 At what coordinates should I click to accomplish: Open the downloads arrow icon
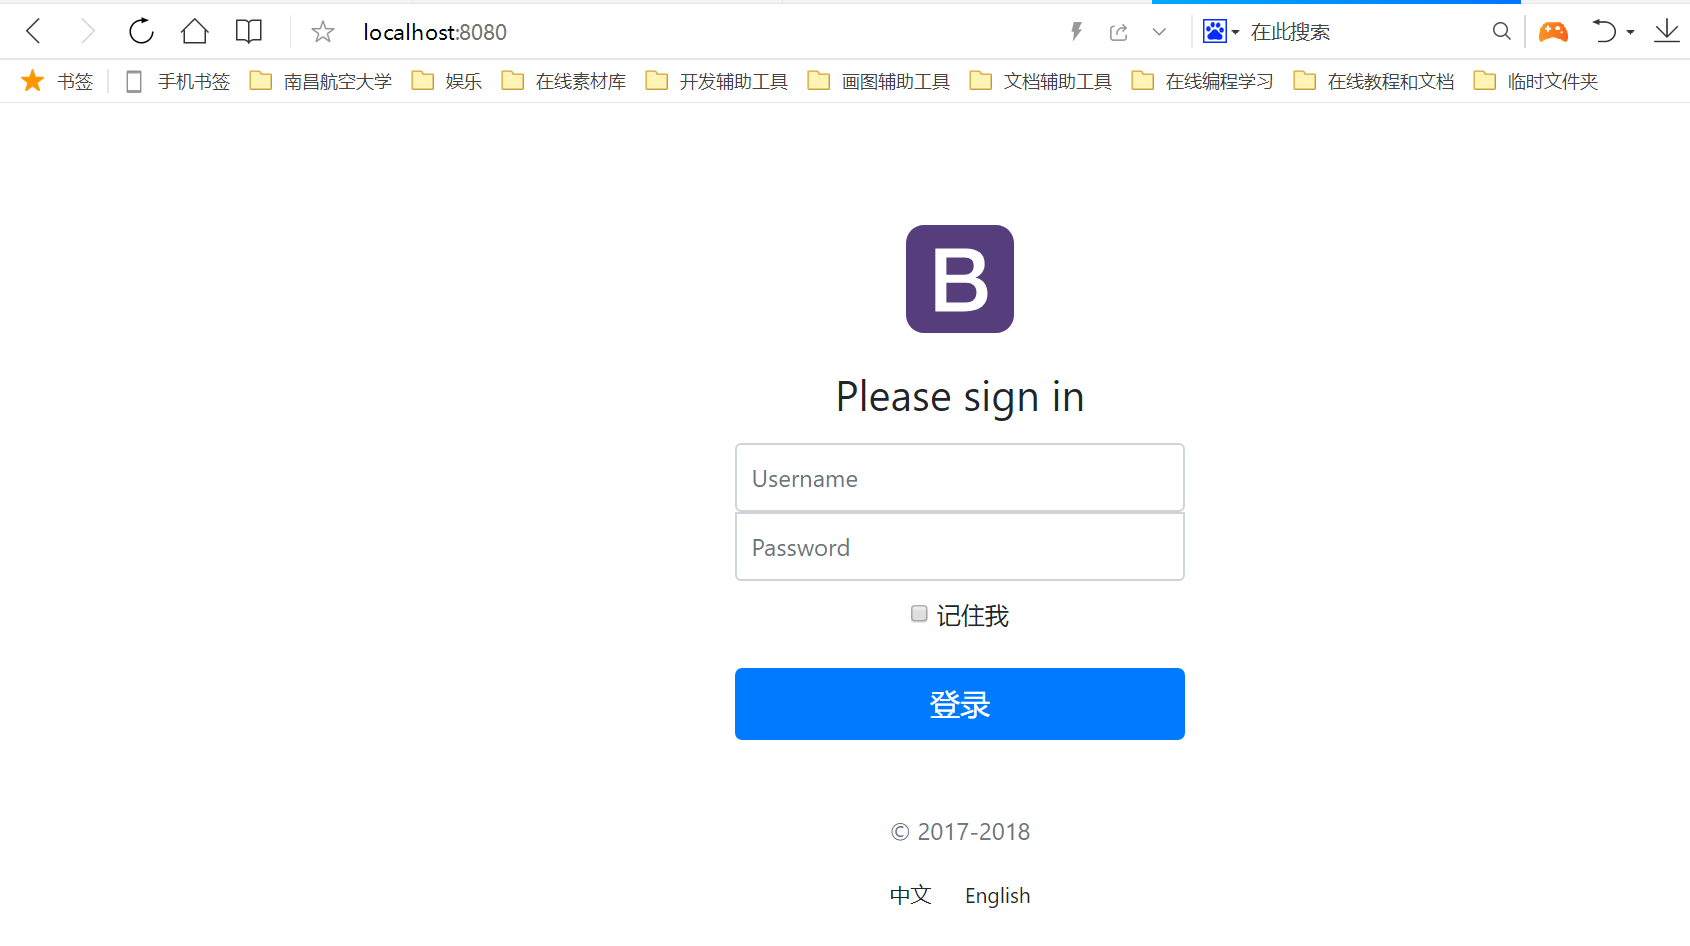click(1667, 32)
